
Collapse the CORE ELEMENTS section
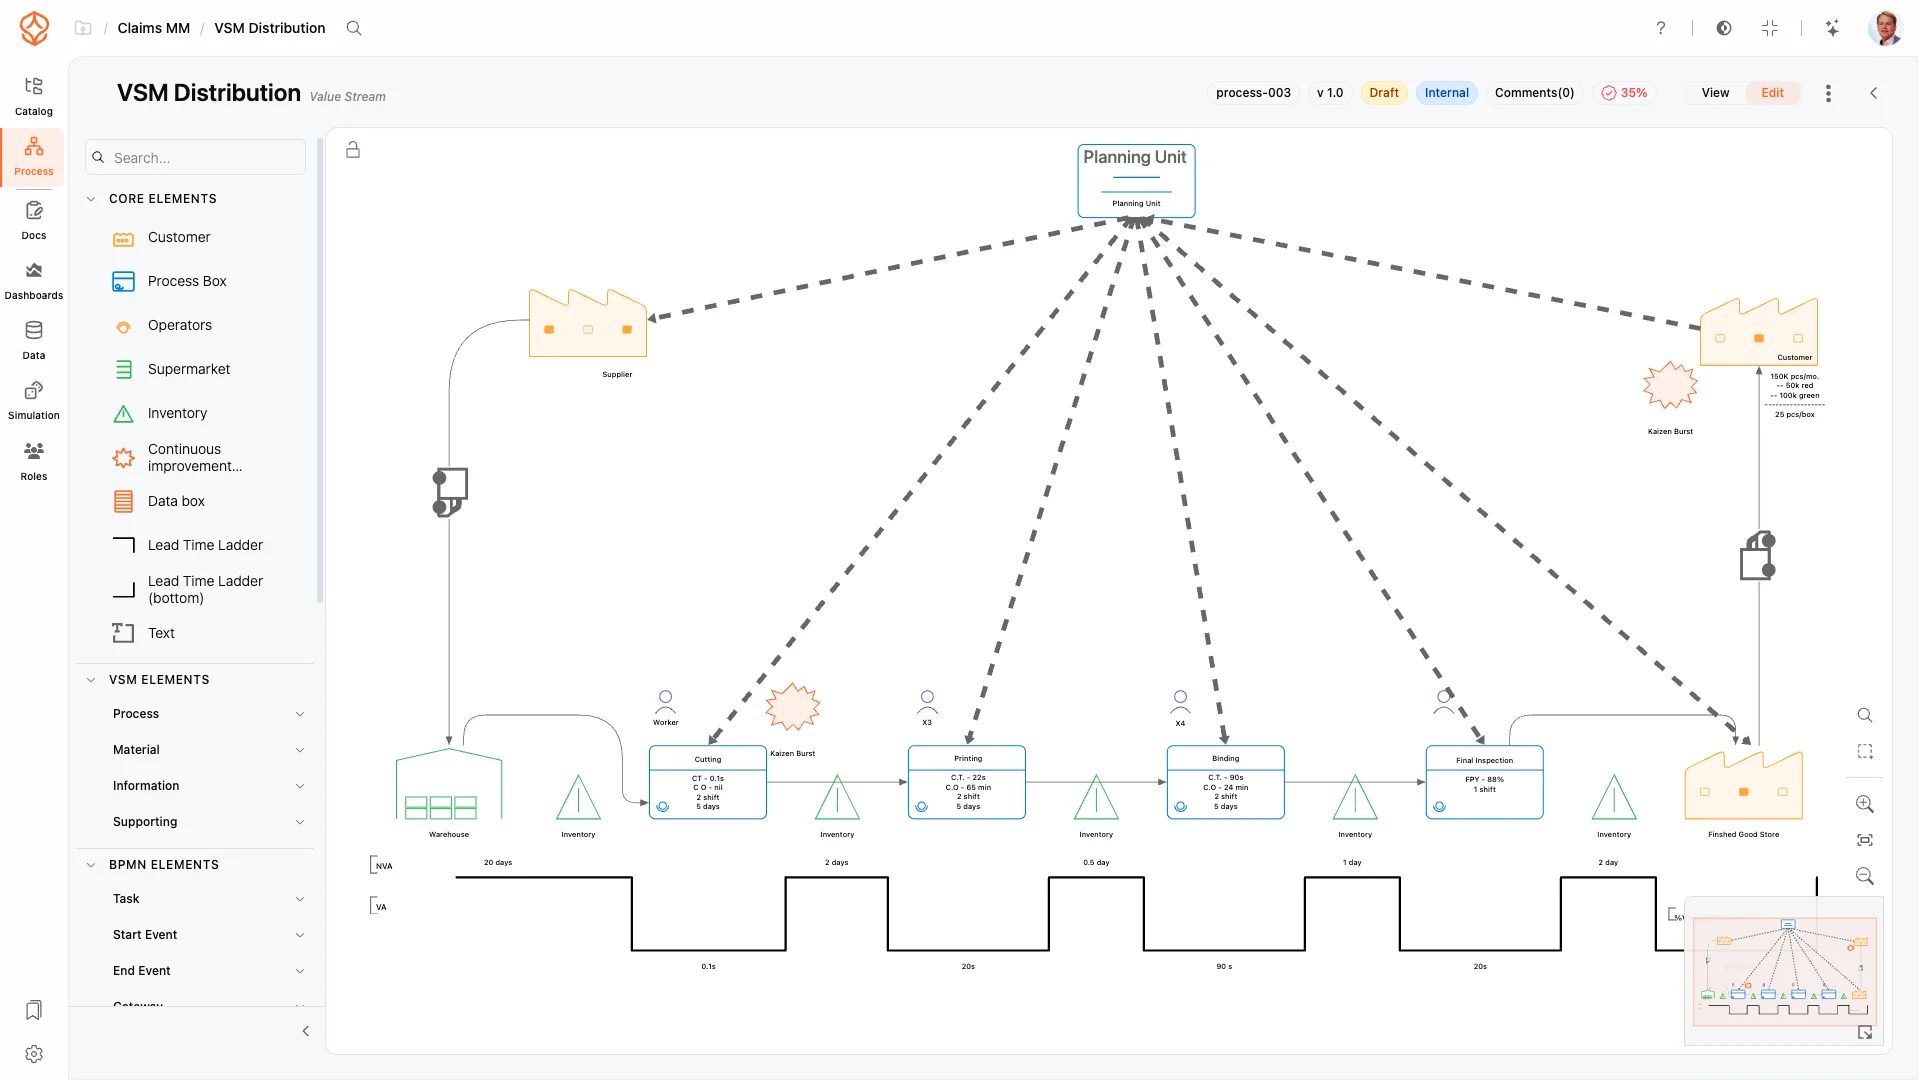[91, 199]
